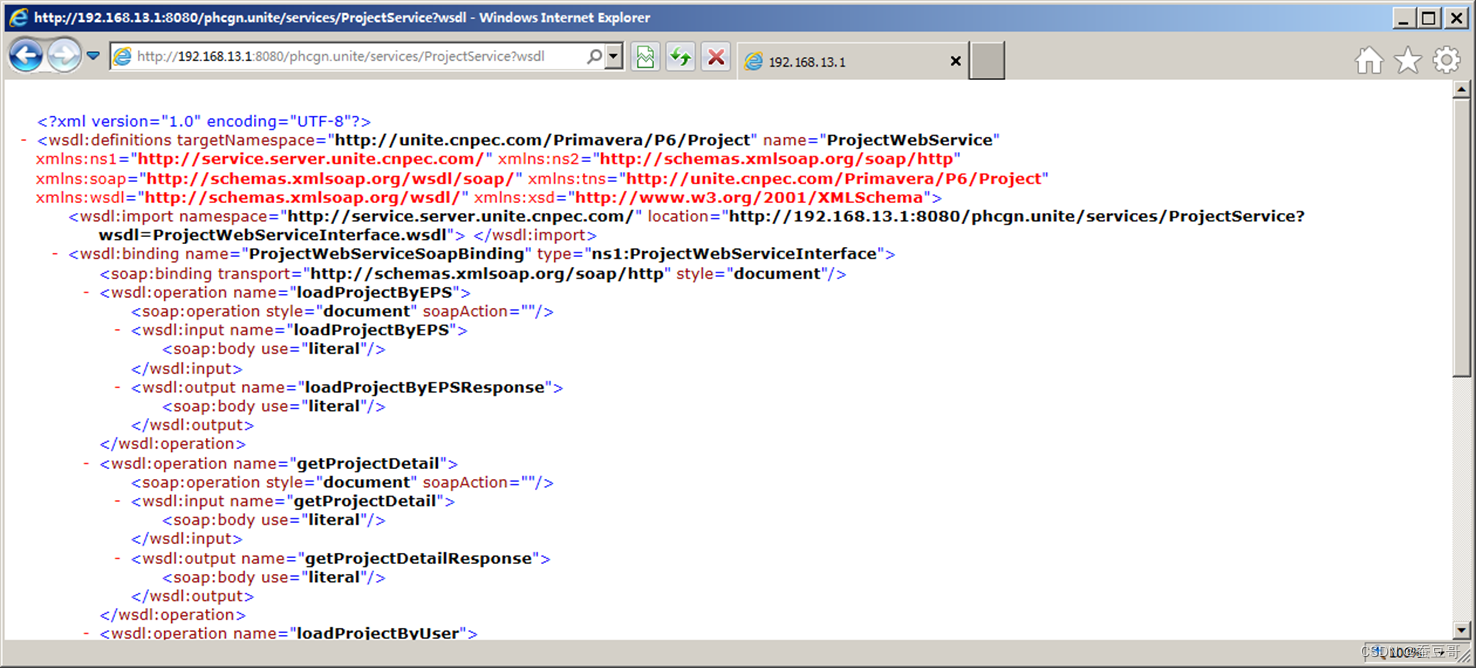Open the Tools gear icon
This screenshot has height=668, width=1476.
pos(1446,60)
